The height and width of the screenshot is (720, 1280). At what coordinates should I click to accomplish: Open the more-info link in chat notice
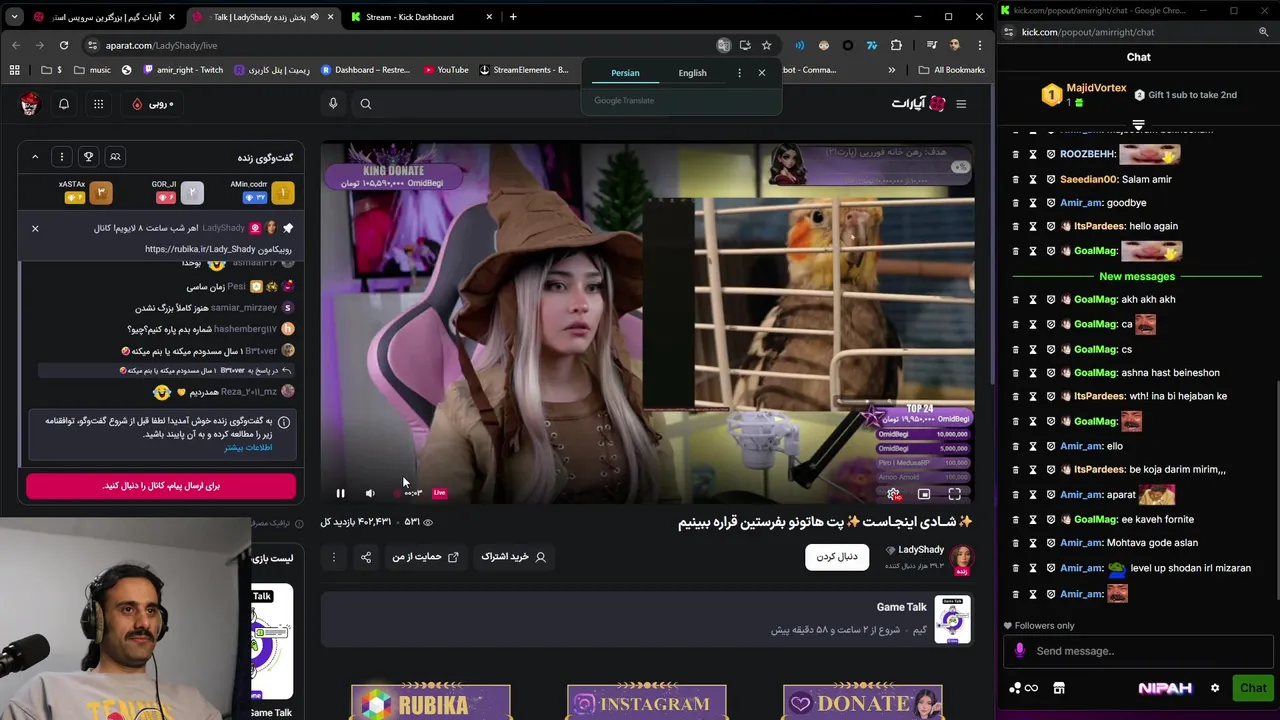pyautogui.click(x=248, y=447)
